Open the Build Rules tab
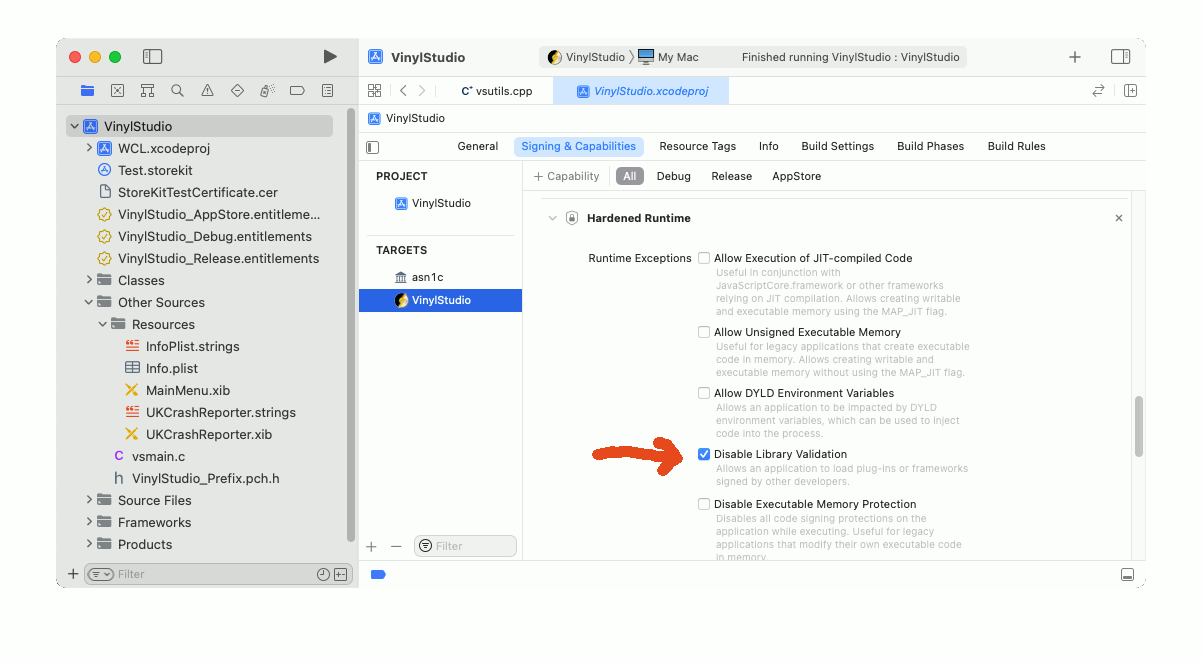 click(x=1017, y=146)
